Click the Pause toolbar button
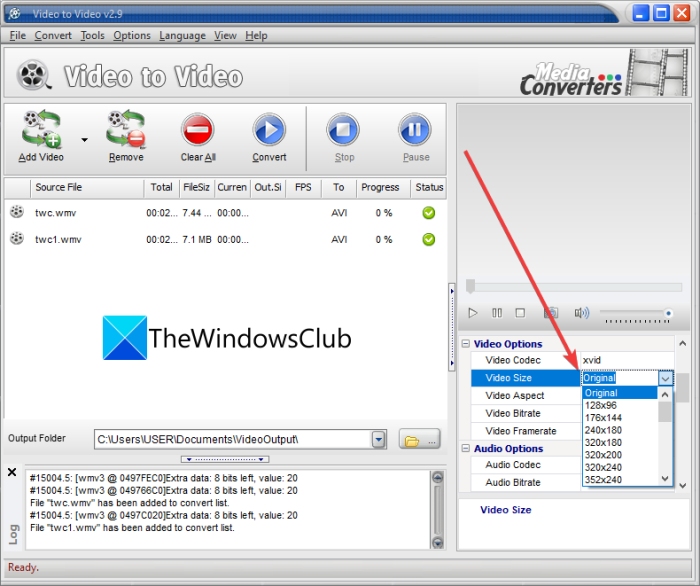The height and width of the screenshot is (586, 700). point(415,137)
